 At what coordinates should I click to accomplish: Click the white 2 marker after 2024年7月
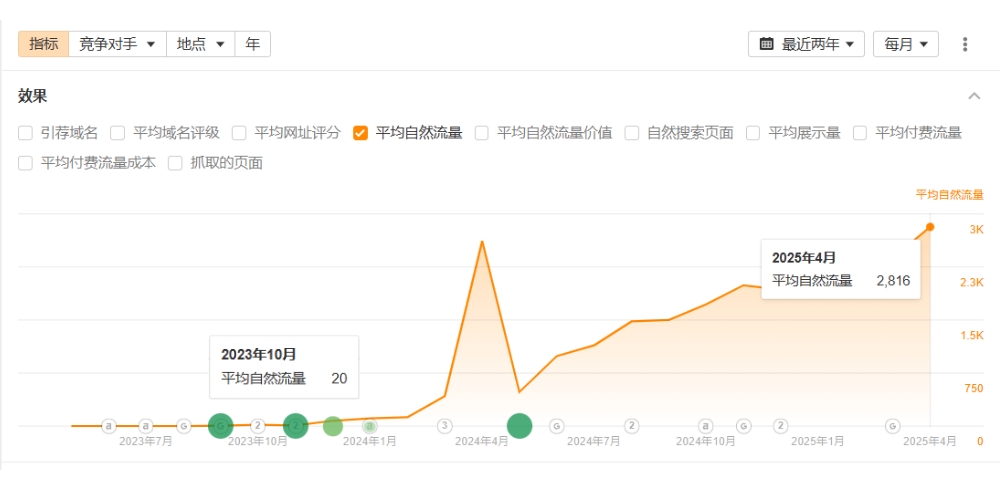[x=631, y=426]
